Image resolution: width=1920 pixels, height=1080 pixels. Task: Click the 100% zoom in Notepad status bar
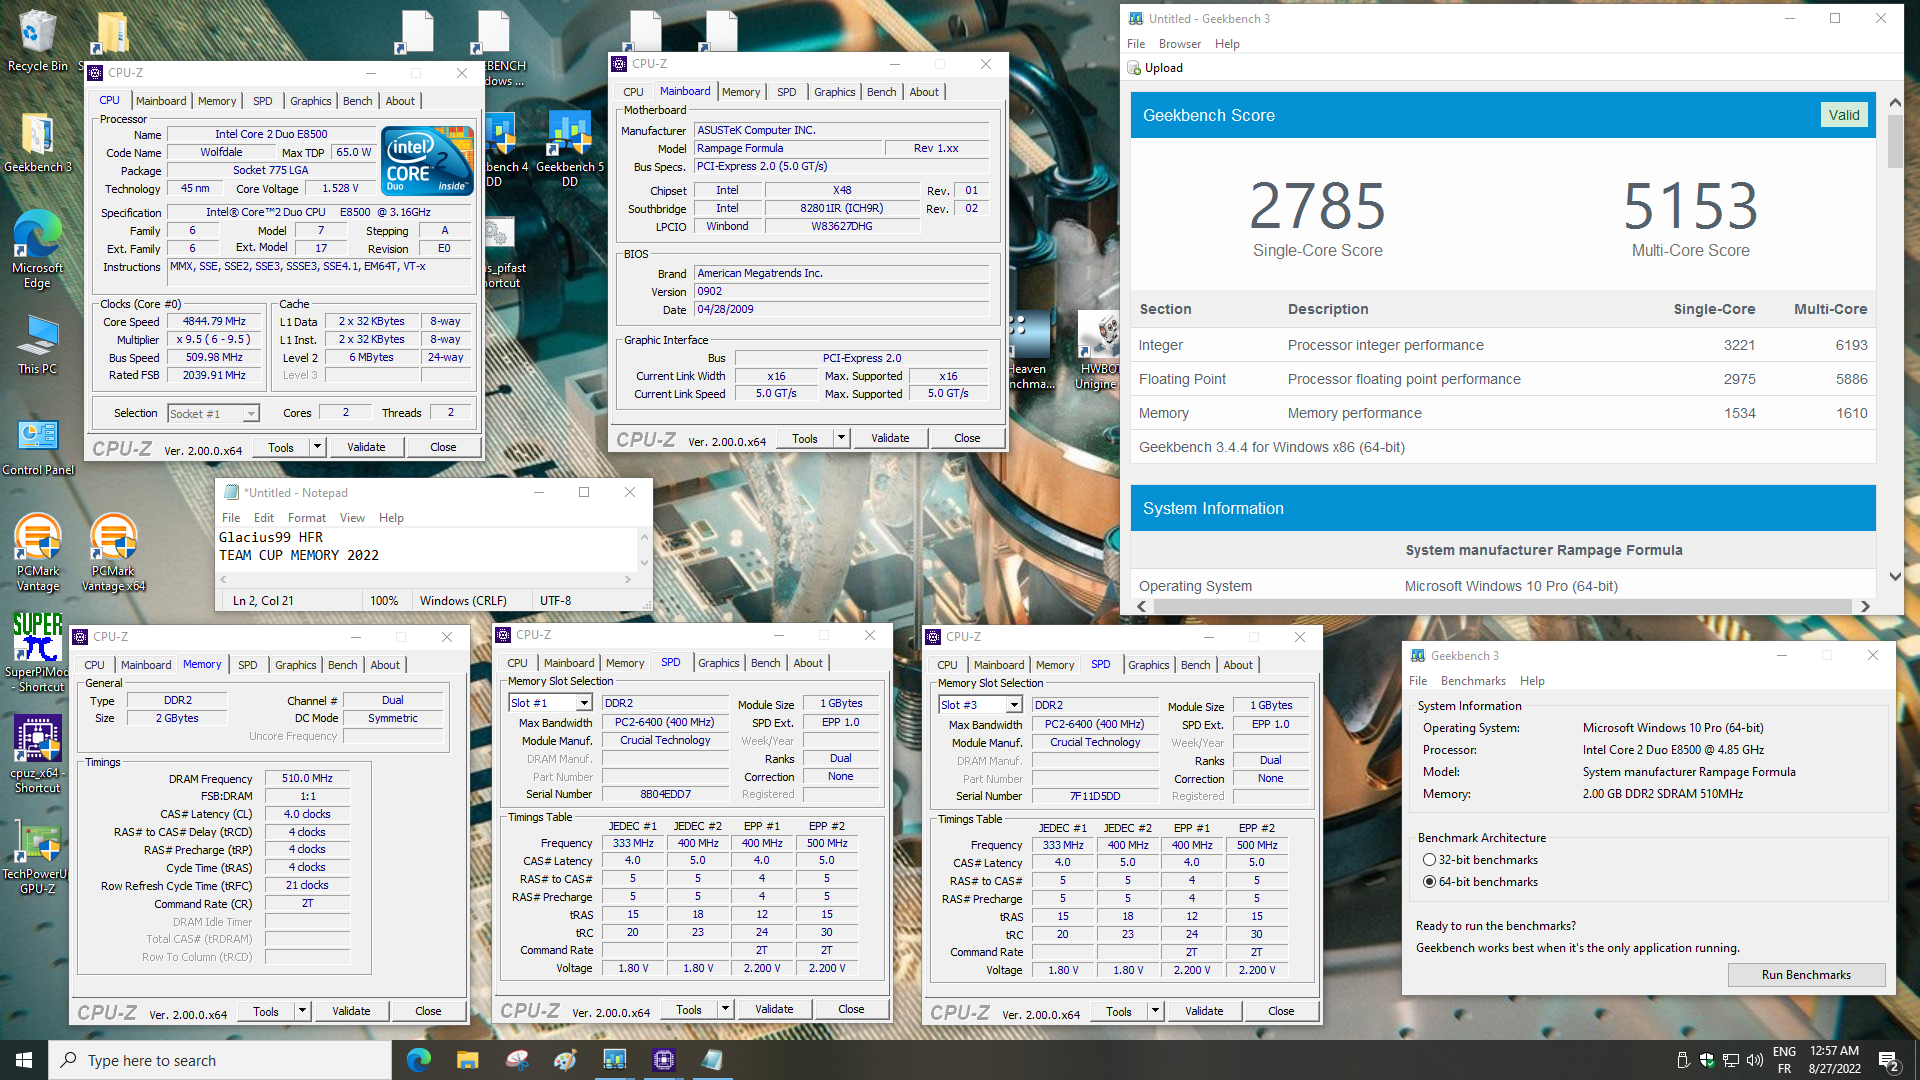pyautogui.click(x=384, y=601)
